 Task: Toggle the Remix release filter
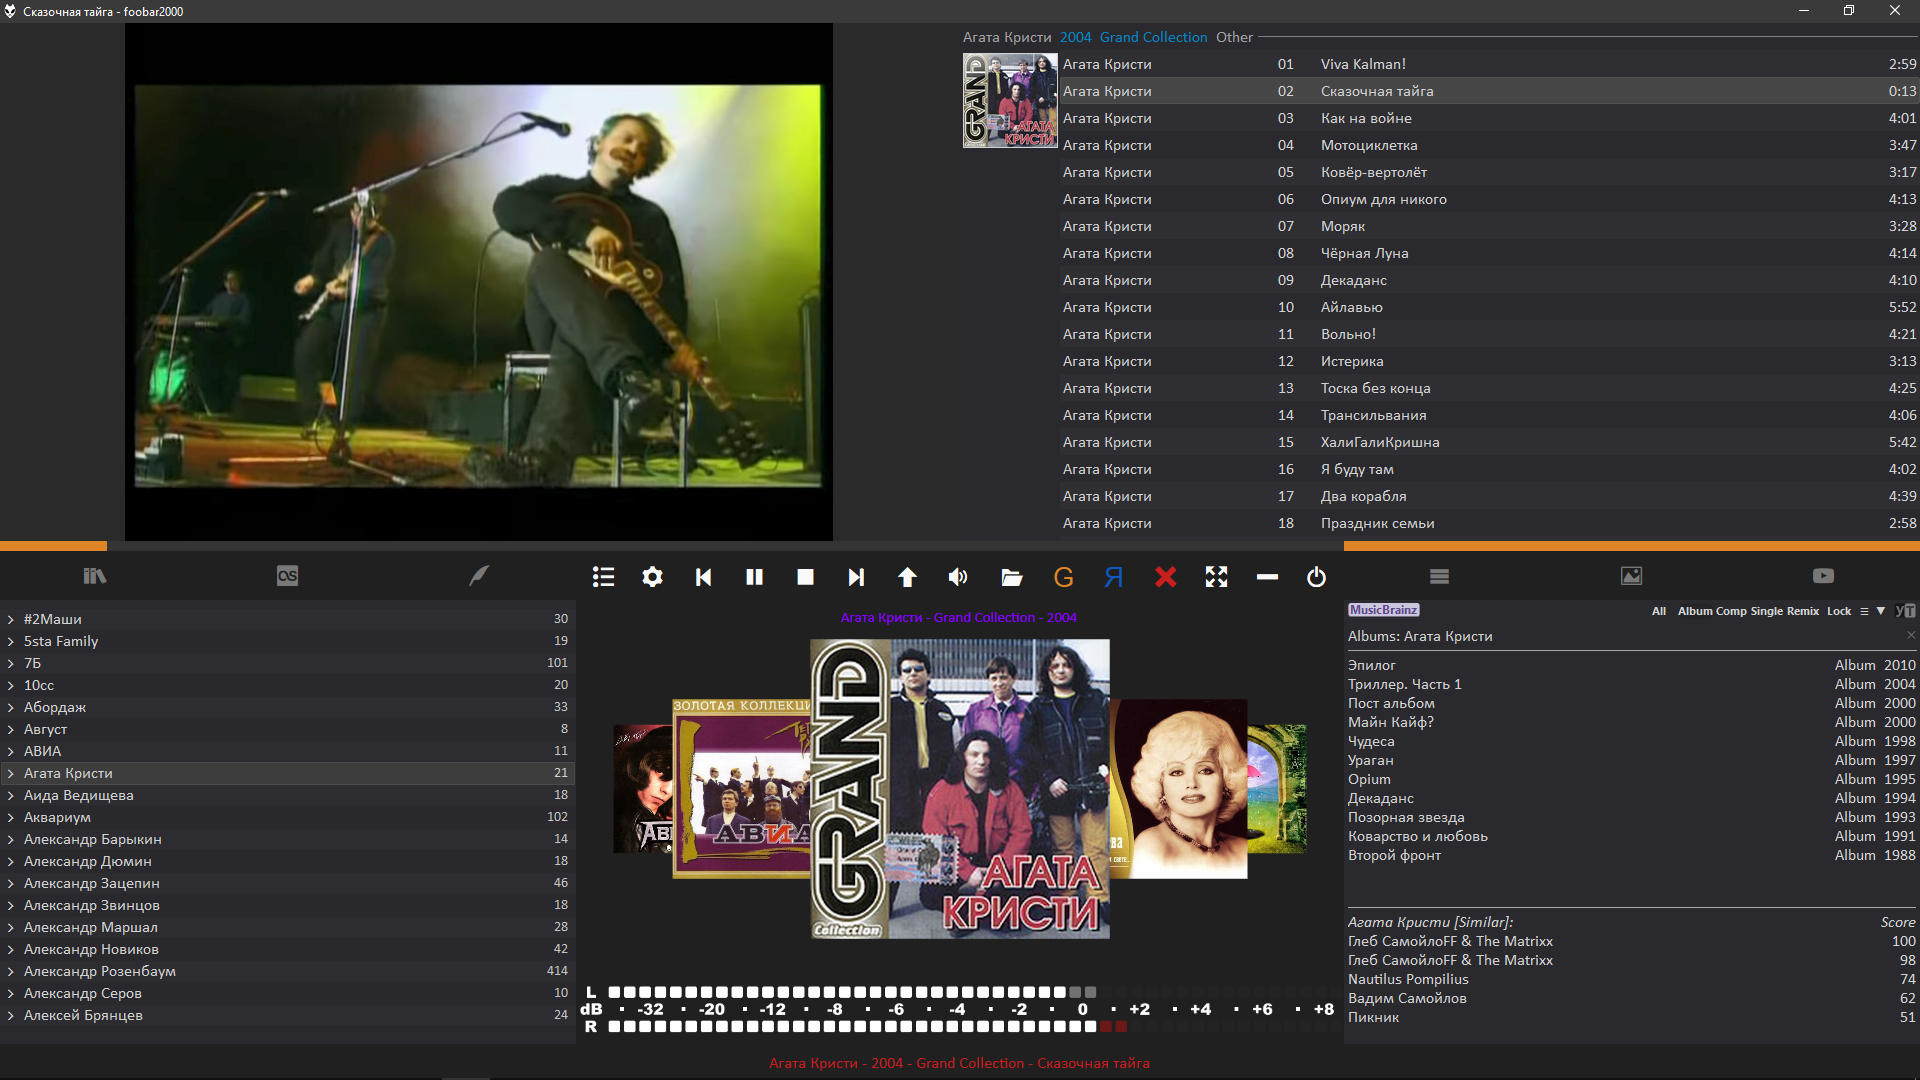click(x=1802, y=611)
